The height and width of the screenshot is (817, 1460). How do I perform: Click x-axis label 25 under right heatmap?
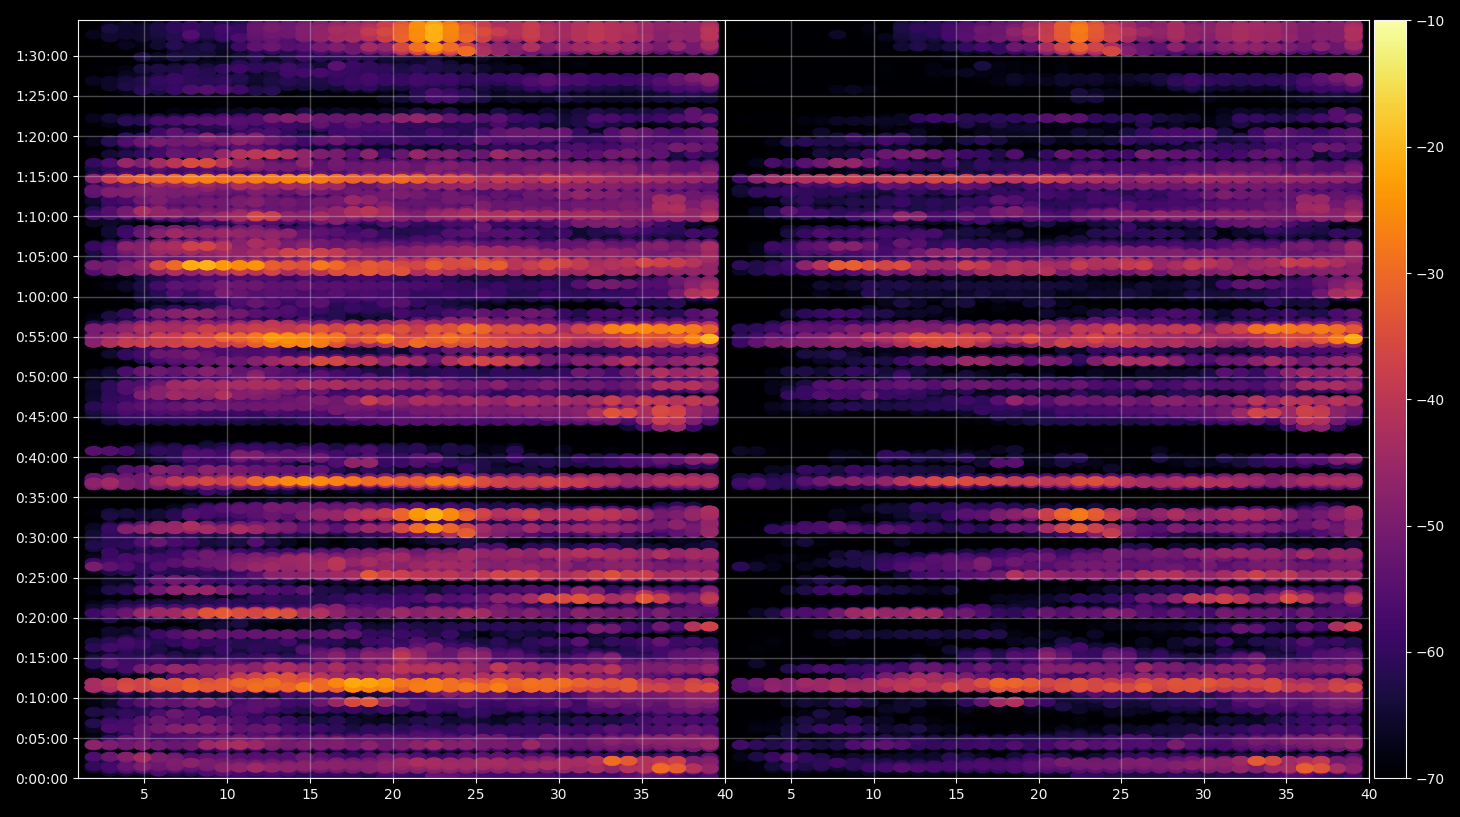tap(1121, 795)
